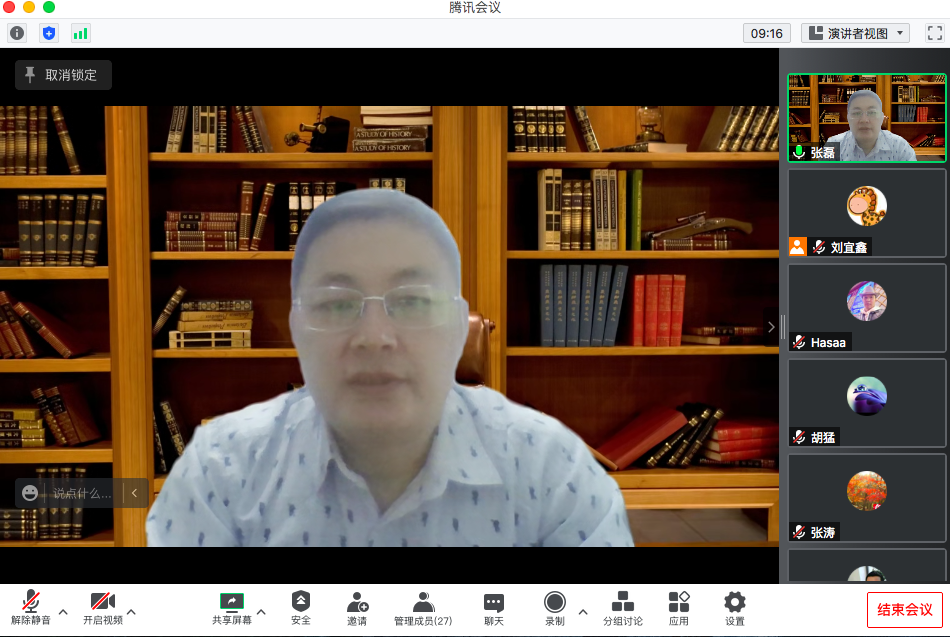Open 管理成员(27) participants list

click(423, 608)
